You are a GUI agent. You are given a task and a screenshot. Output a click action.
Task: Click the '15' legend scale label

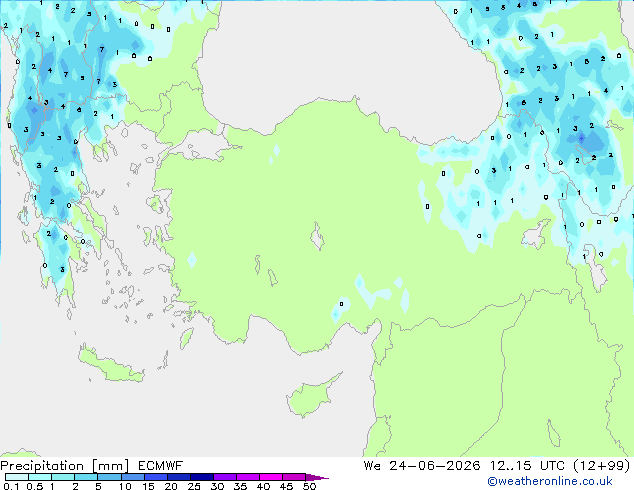coord(148,486)
